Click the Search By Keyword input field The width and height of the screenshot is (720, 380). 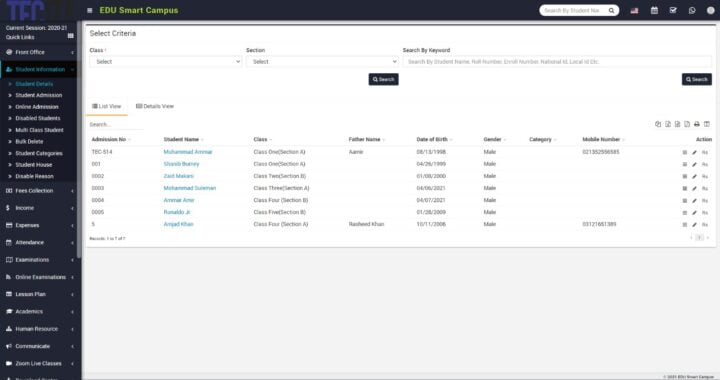tap(557, 61)
